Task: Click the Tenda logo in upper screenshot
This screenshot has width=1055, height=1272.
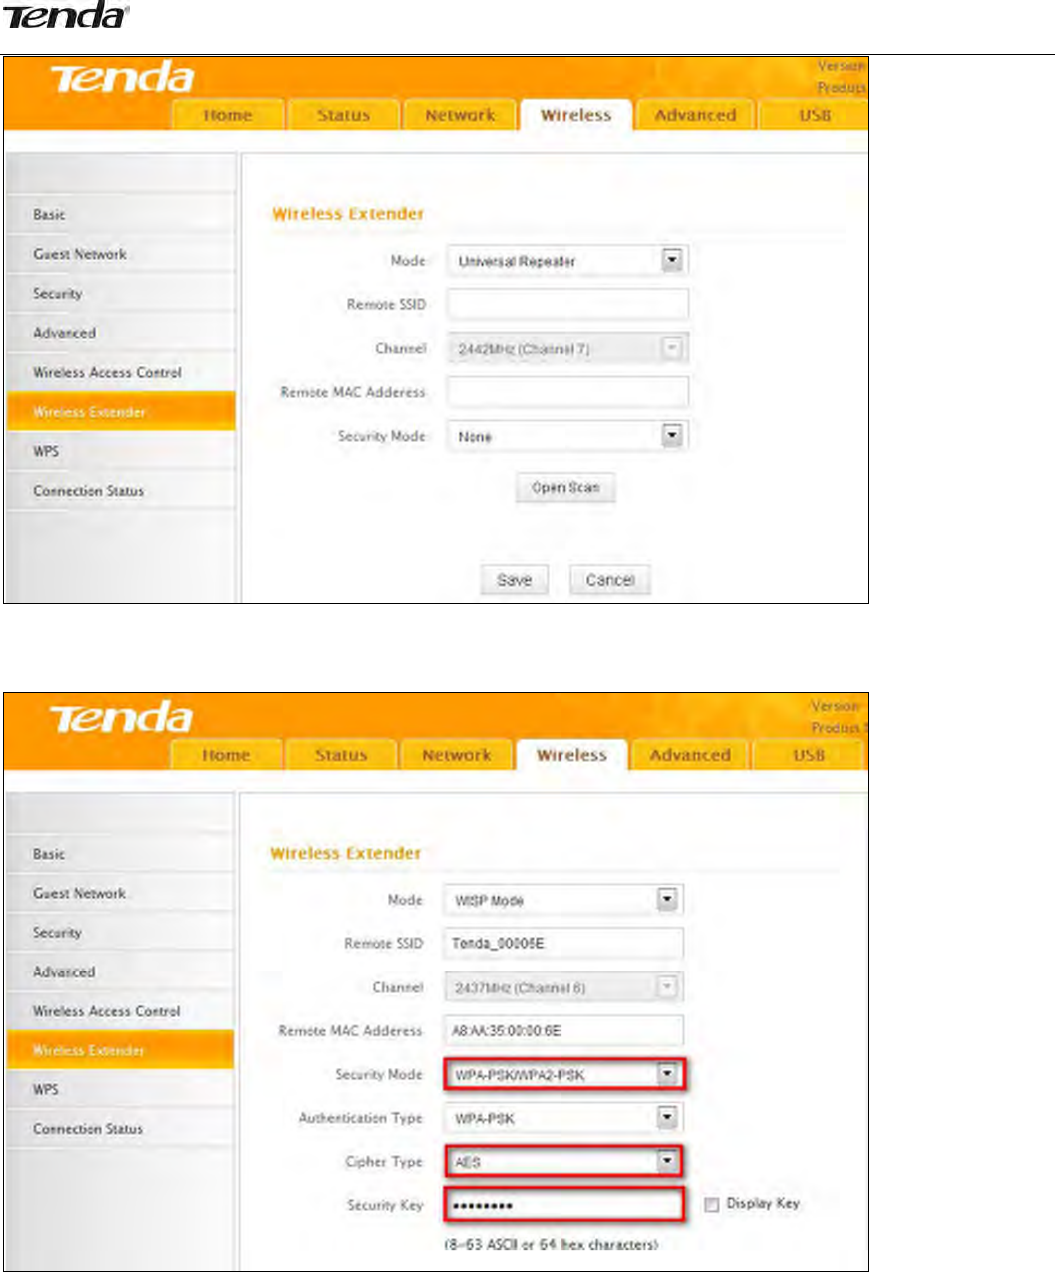Action: (121, 77)
